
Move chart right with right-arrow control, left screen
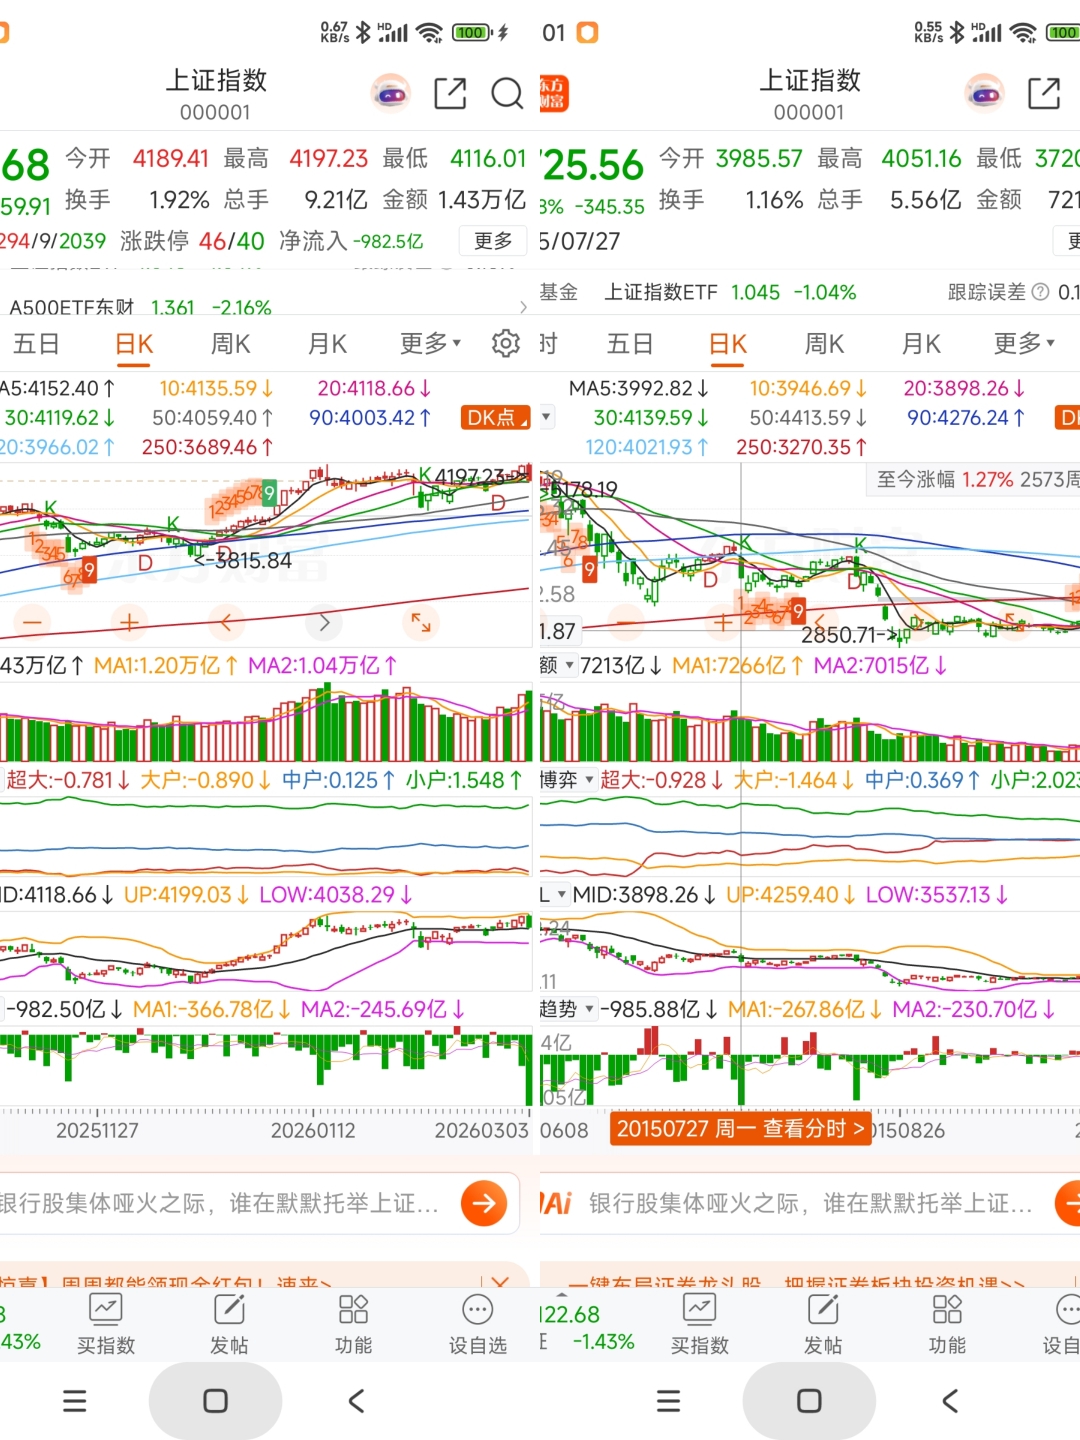[x=324, y=623]
